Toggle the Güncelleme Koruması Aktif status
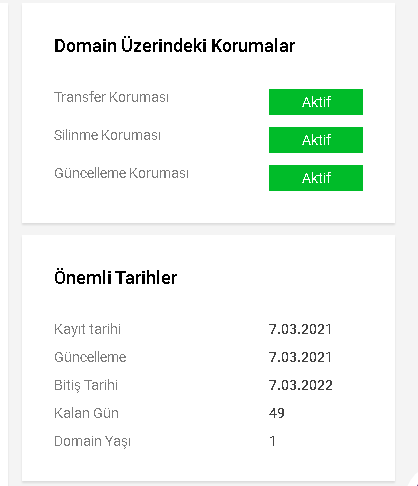 316,178
